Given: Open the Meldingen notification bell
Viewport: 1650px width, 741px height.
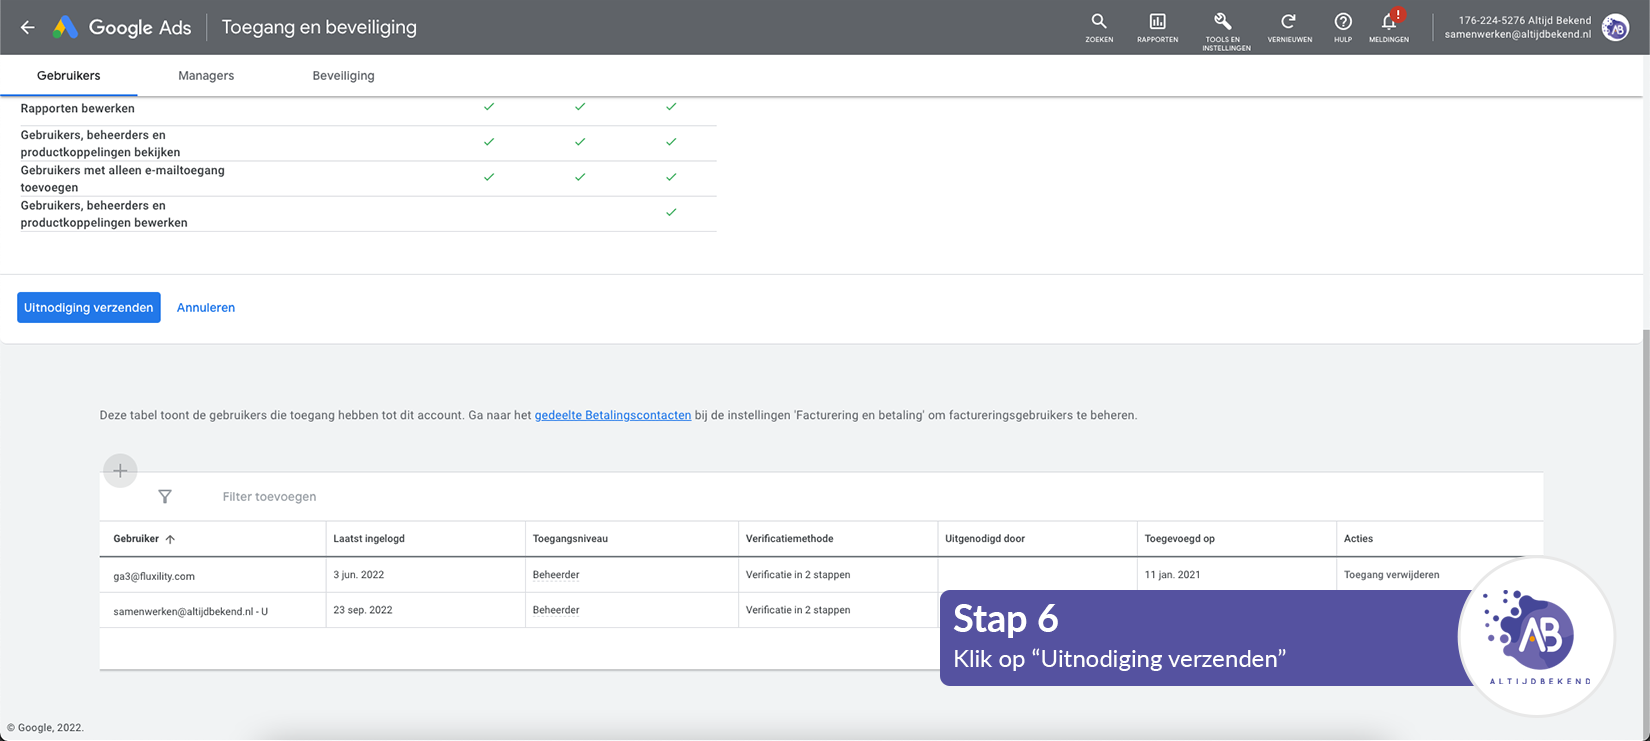Looking at the screenshot, I should coord(1389,22).
